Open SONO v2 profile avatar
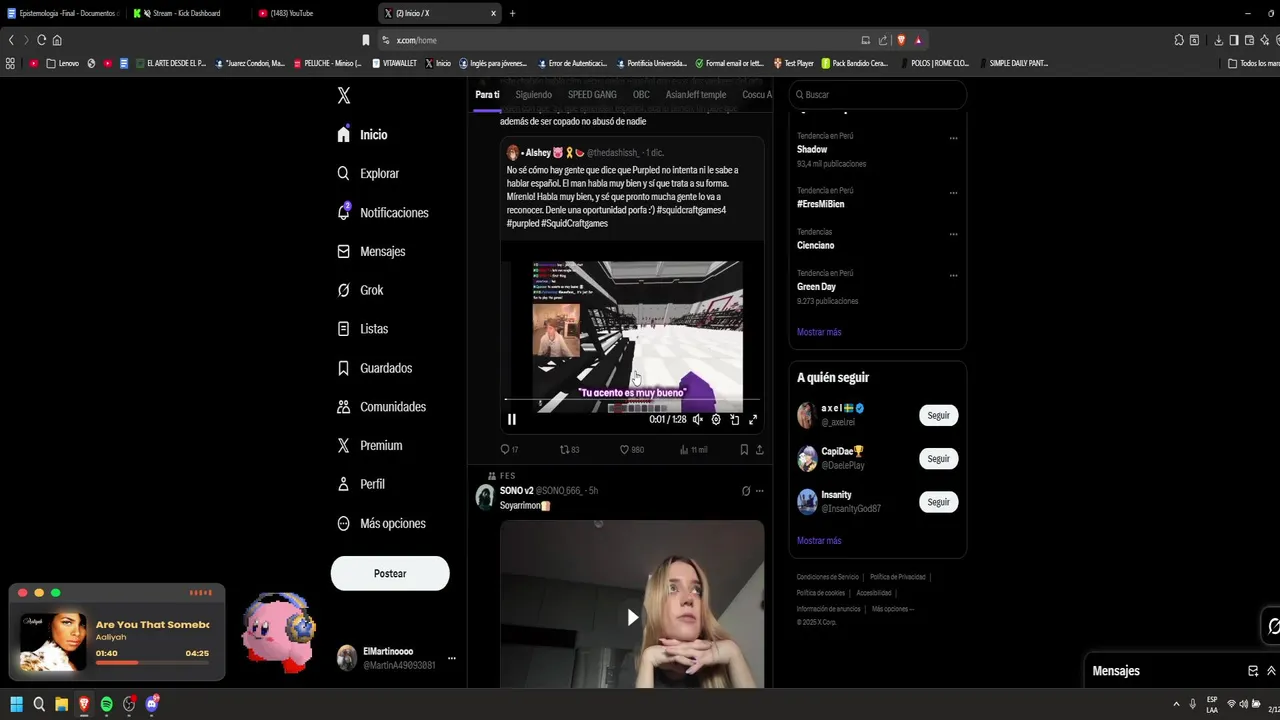Screen dimensions: 1280x720 click(x=485, y=497)
